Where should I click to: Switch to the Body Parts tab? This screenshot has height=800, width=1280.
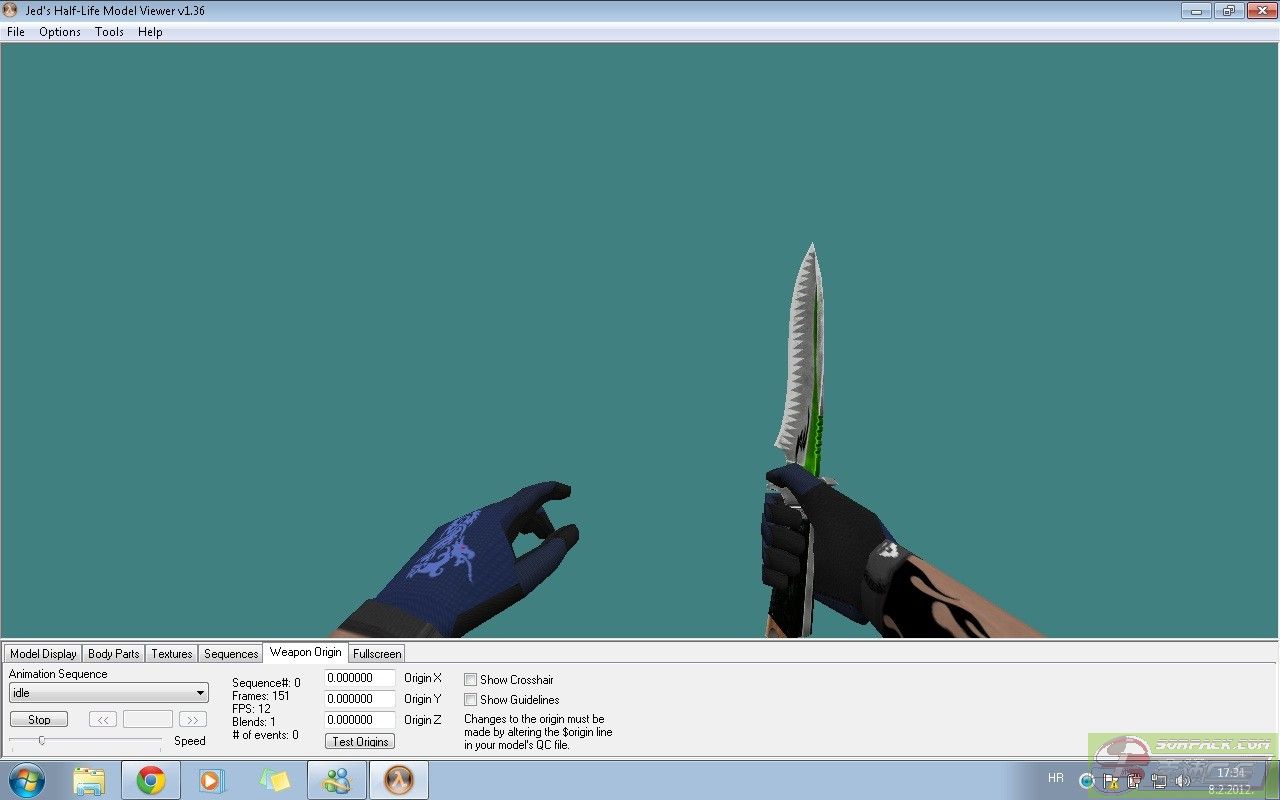click(x=114, y=654)
